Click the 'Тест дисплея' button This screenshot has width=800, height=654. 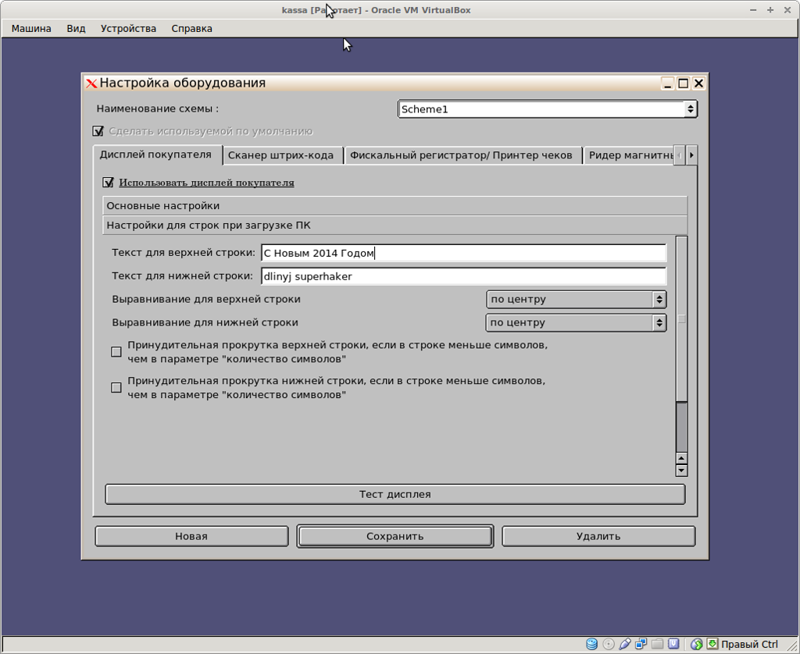(x=395, y=494)
